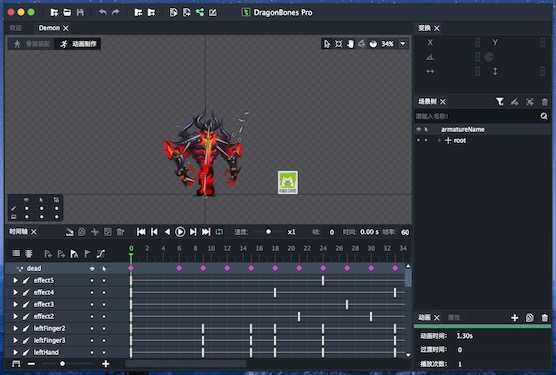The width and height of the screenshot is (556, 375).
Task: Open the zoom percentage dropdown arrow
Action: click(403, 44)
